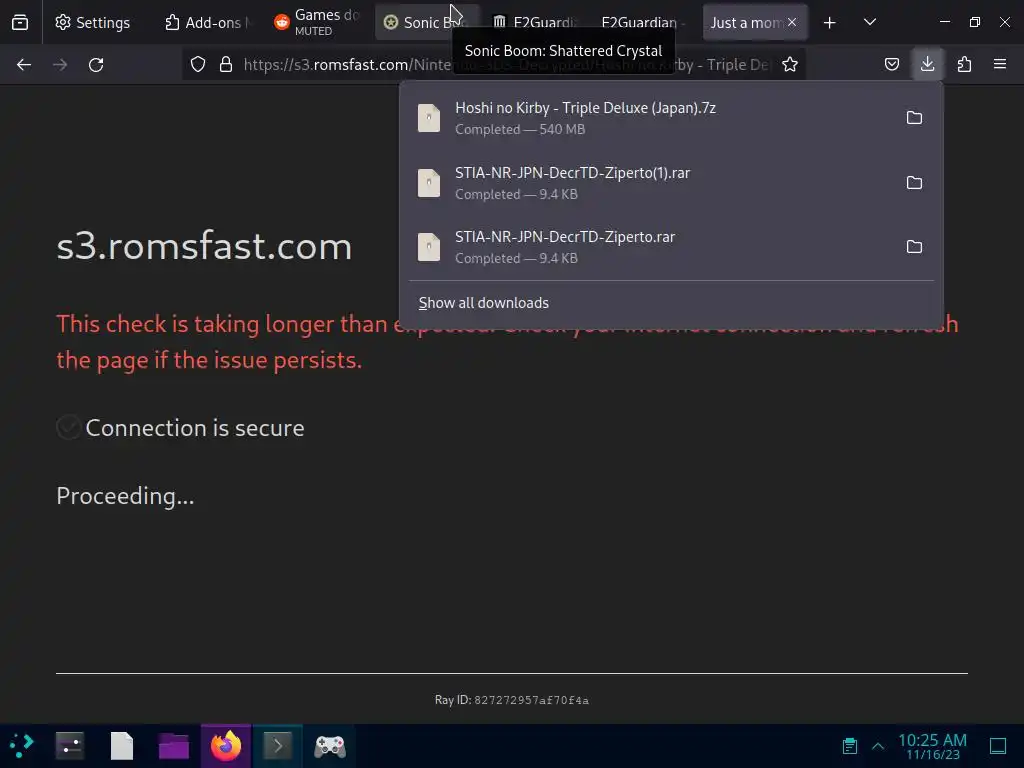This screenshot has width=1024, height=768.
Task: Show Ziperto(1).rar in containing folder
Action: click(x=914, y=182)
